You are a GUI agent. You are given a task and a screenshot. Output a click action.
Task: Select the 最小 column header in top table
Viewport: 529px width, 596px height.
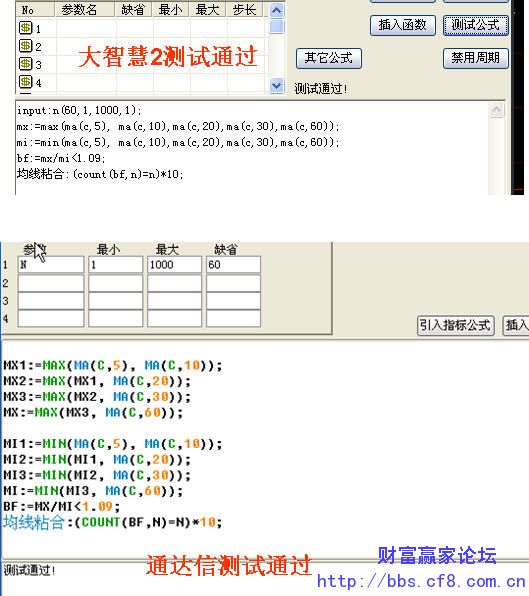click(171, 10)
